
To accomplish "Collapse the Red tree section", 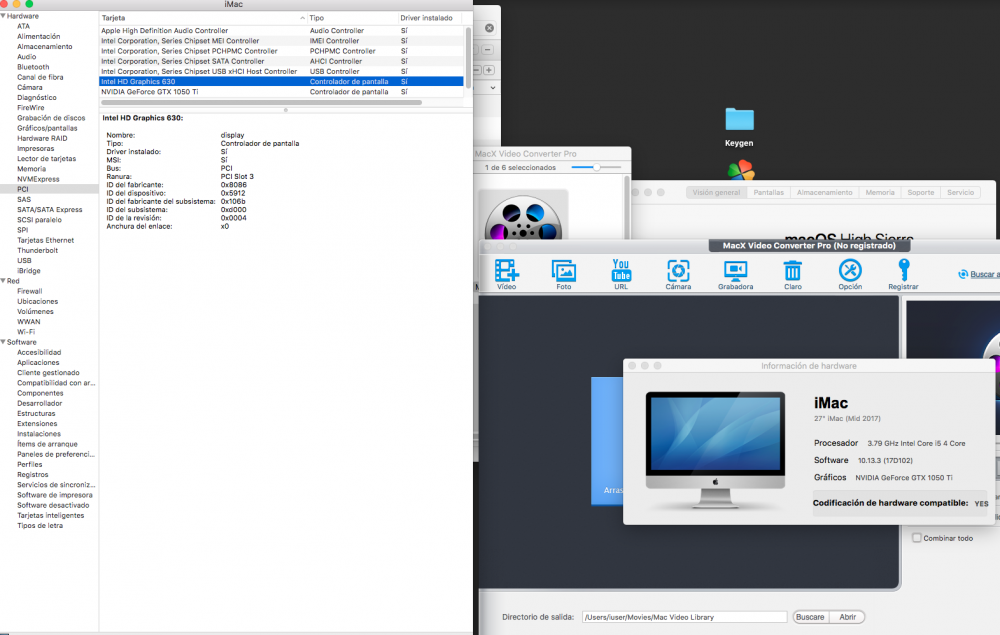I will (x=3, y=281).
